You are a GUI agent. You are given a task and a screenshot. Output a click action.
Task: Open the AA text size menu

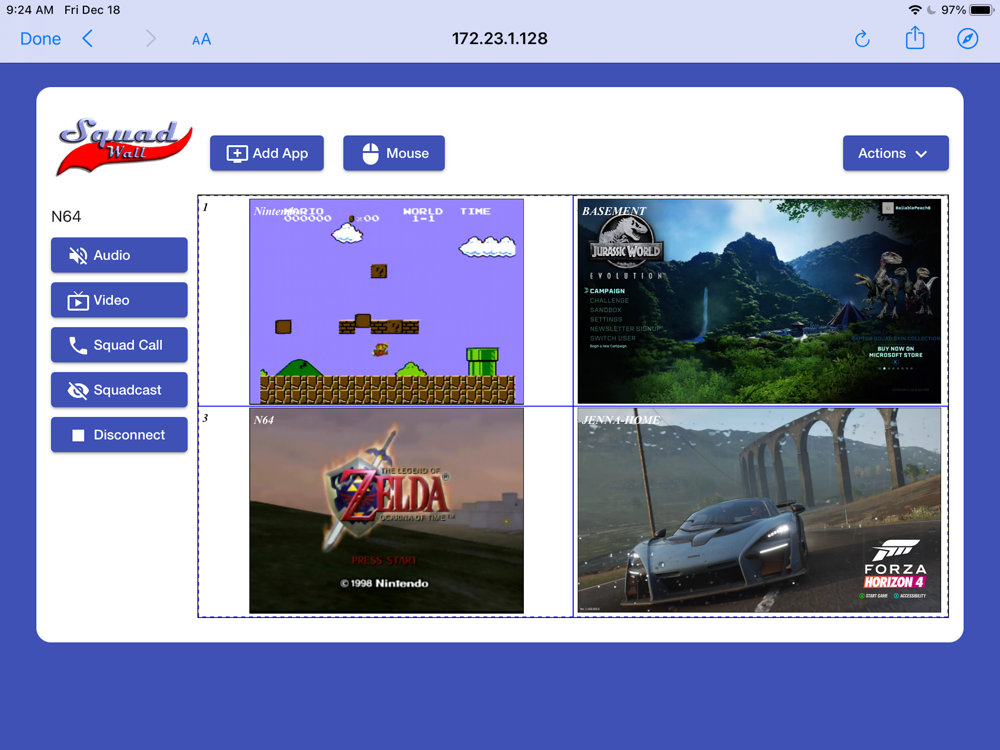202,40
